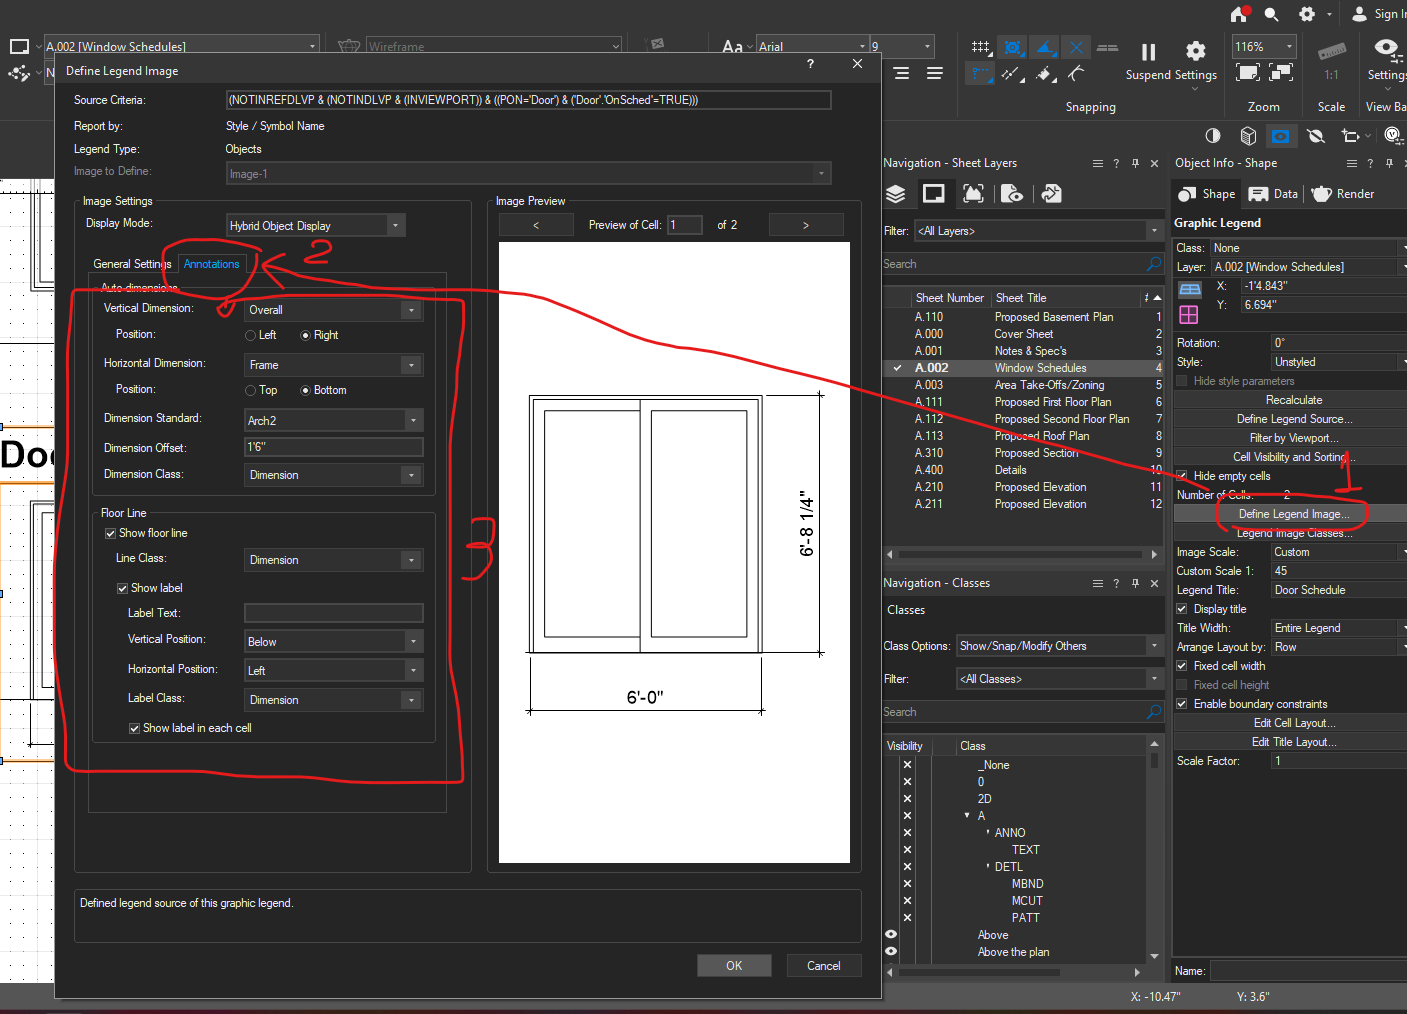Click the search magnifier icon in top bar
The height and width of the screenshot is (1014, 1407).
(1271, 14)
